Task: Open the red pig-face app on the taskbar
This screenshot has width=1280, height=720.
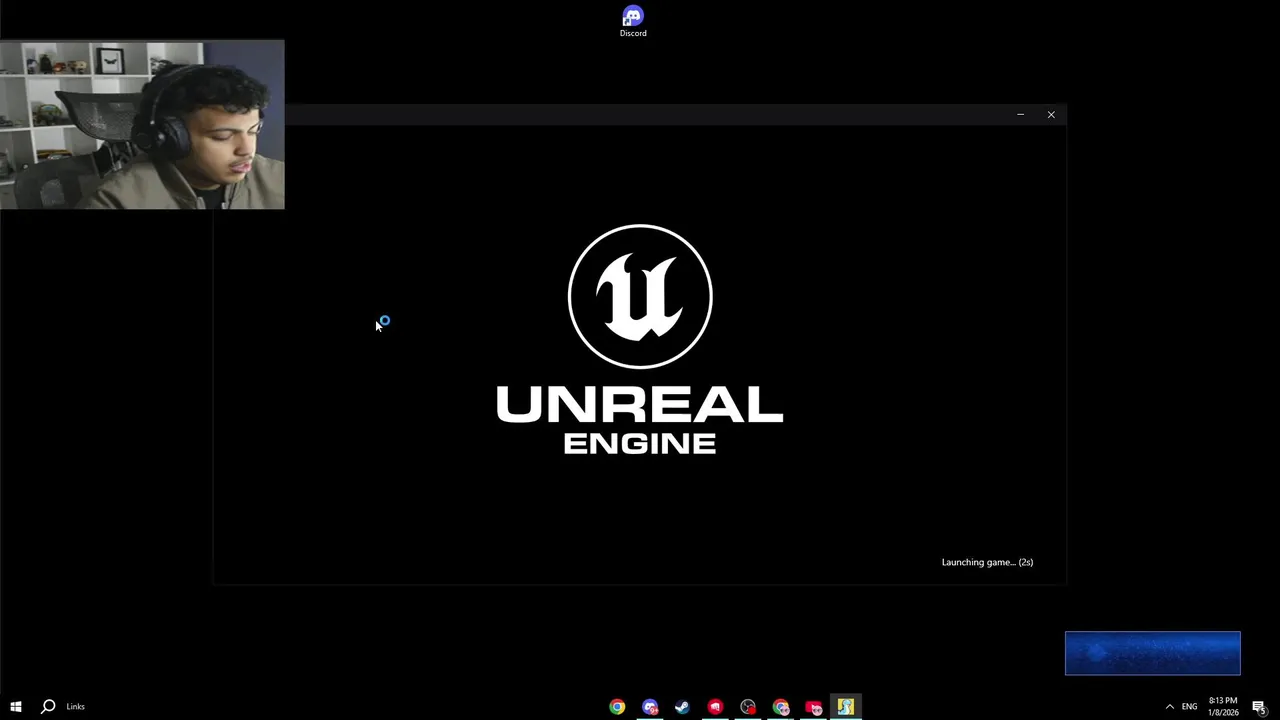Action: (813, 706)
